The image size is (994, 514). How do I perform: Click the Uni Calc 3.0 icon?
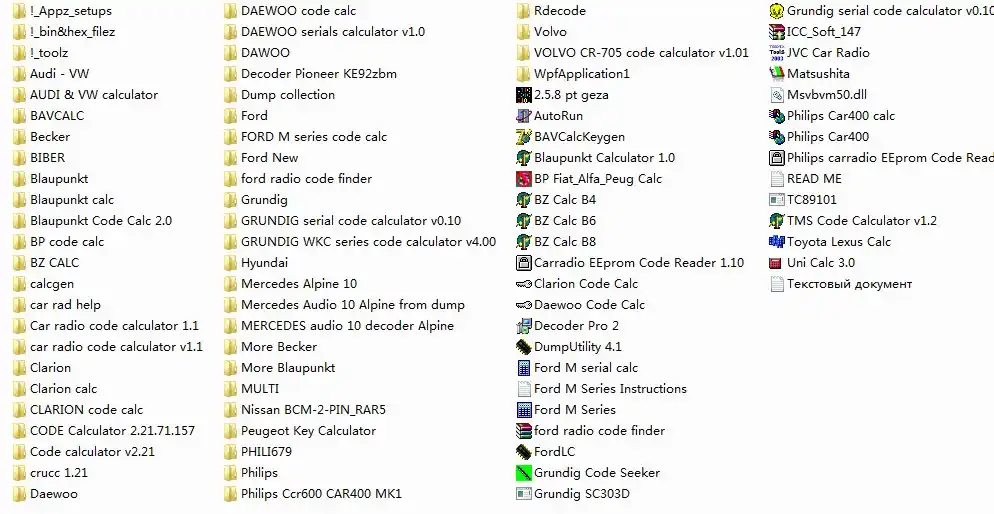coord(777,263)
